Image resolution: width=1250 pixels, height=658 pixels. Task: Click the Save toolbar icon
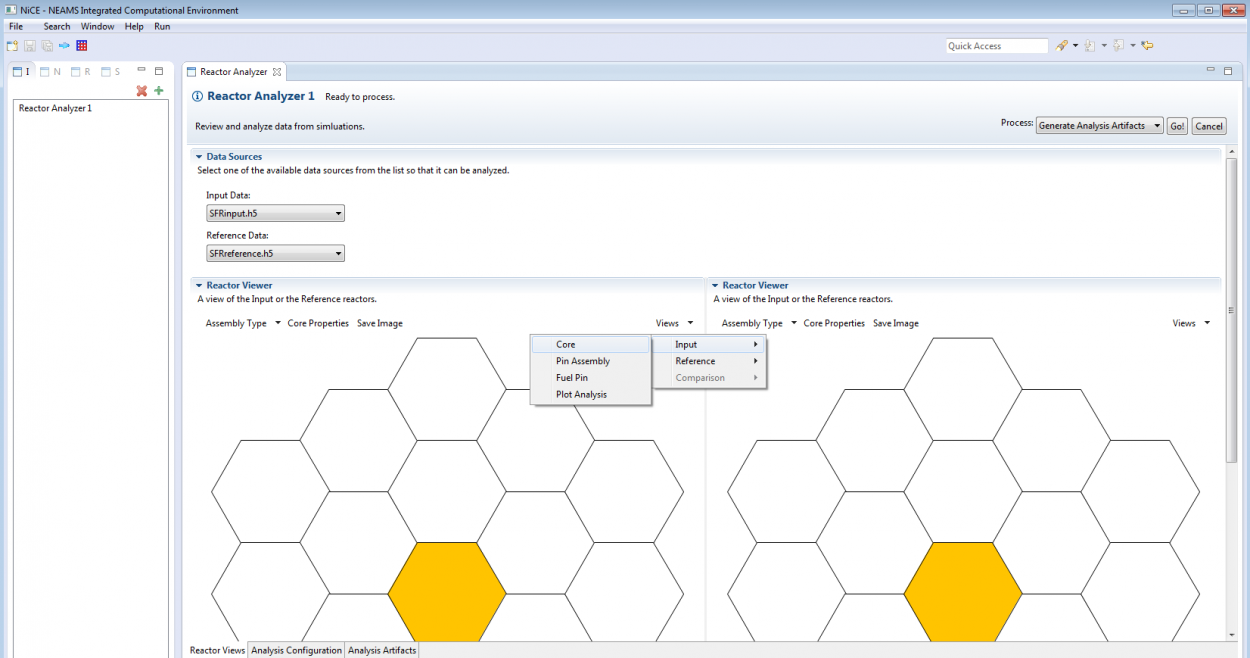tap(30, 46)
